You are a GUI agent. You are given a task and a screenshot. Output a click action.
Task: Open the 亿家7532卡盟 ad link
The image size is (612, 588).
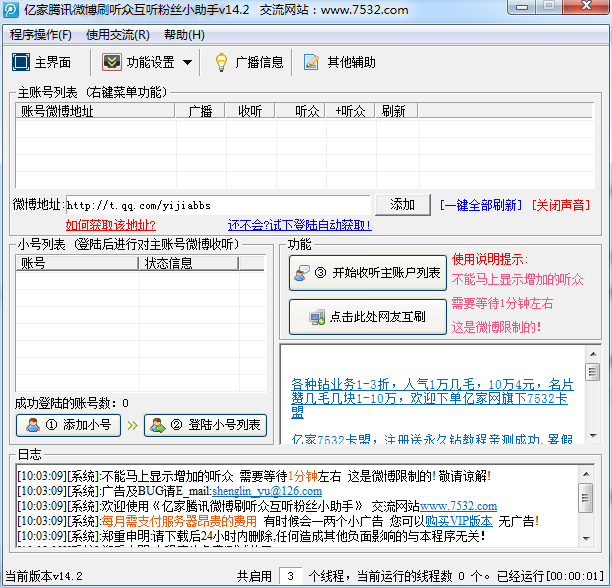click(432, 439)
